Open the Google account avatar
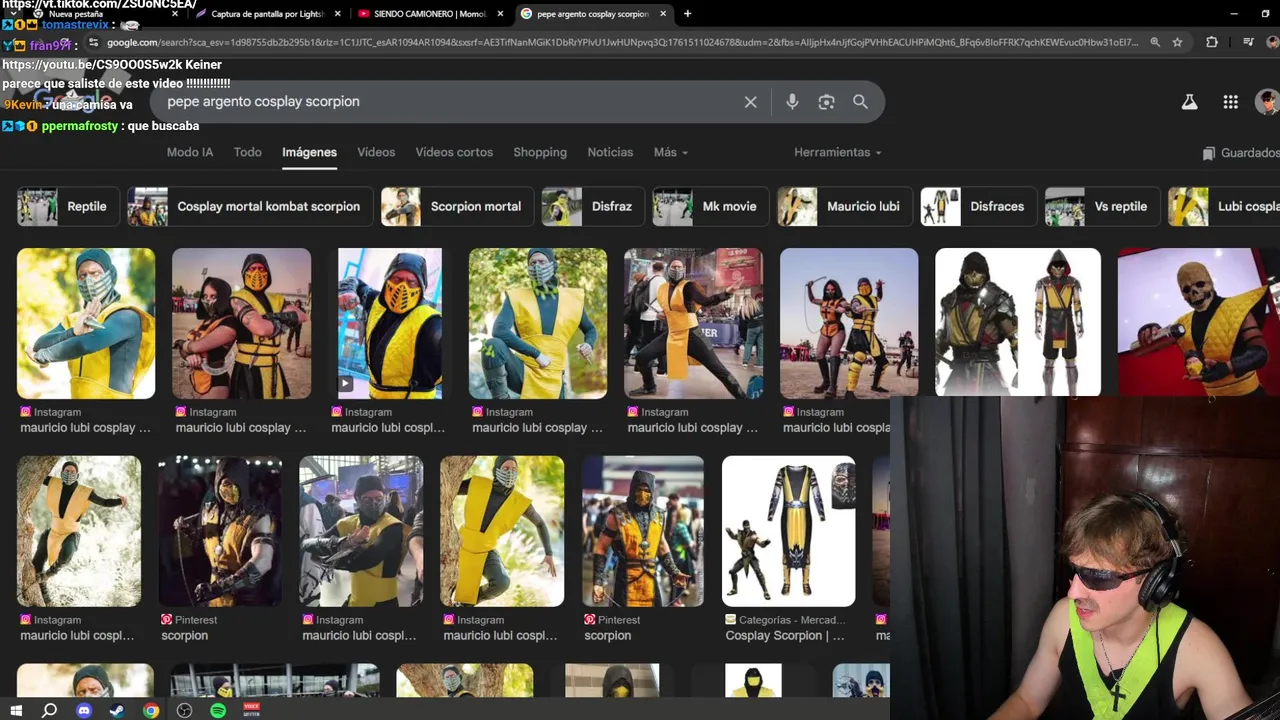The height and width of the screenshot is (720, 1280). tap(1267, 102)
